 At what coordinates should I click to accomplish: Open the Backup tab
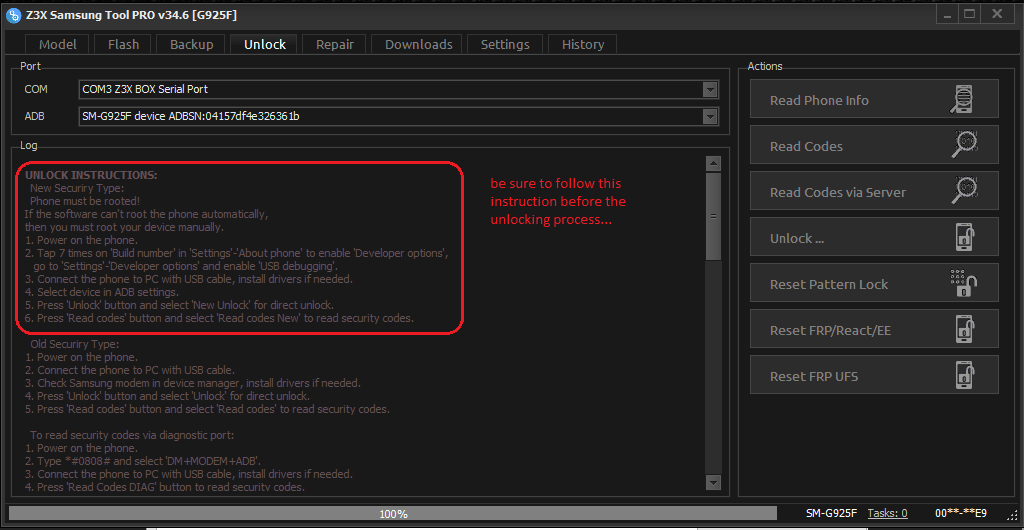pos(191,44)
